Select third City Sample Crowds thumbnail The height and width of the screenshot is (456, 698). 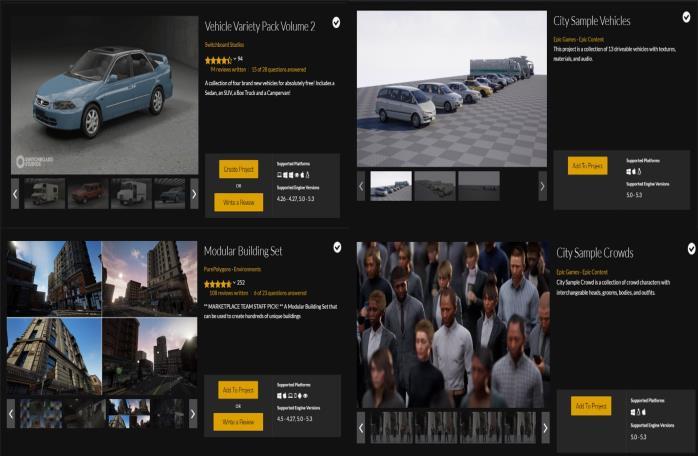480,428
